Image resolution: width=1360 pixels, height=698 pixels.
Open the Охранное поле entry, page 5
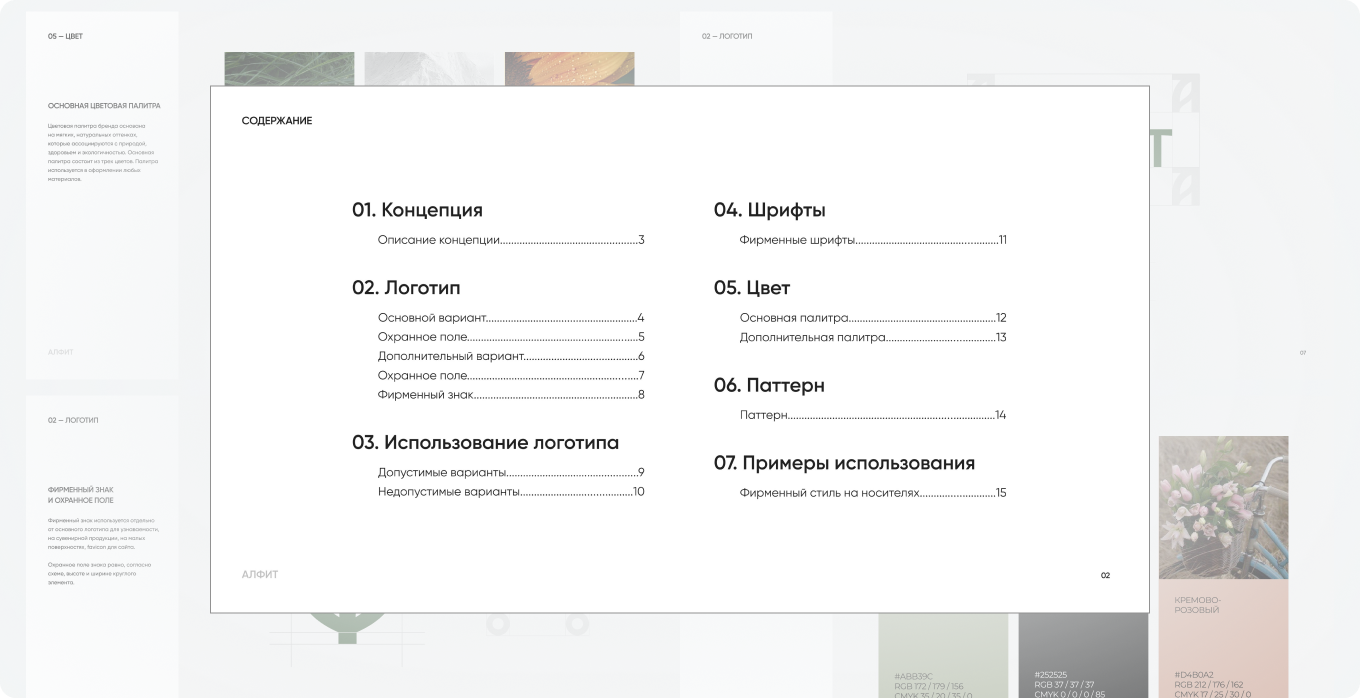[511, 337]
